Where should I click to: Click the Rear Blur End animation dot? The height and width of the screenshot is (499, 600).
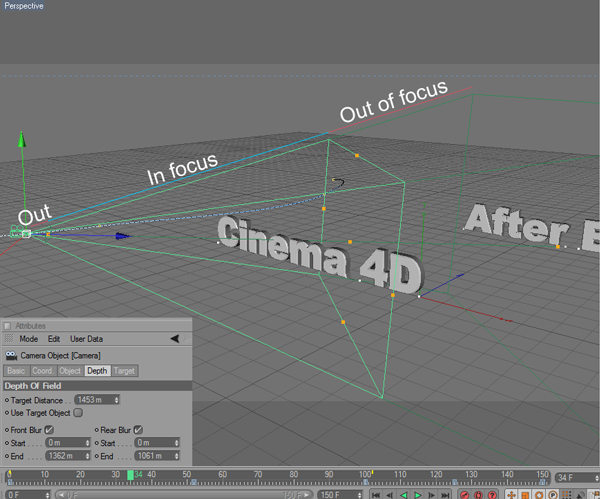(96, 456)
